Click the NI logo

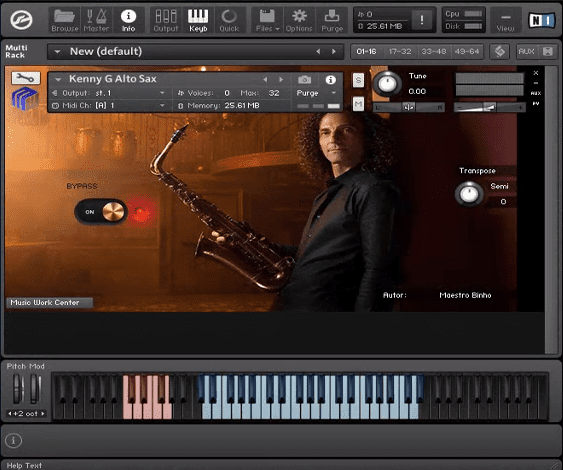[x=541, y=20]
